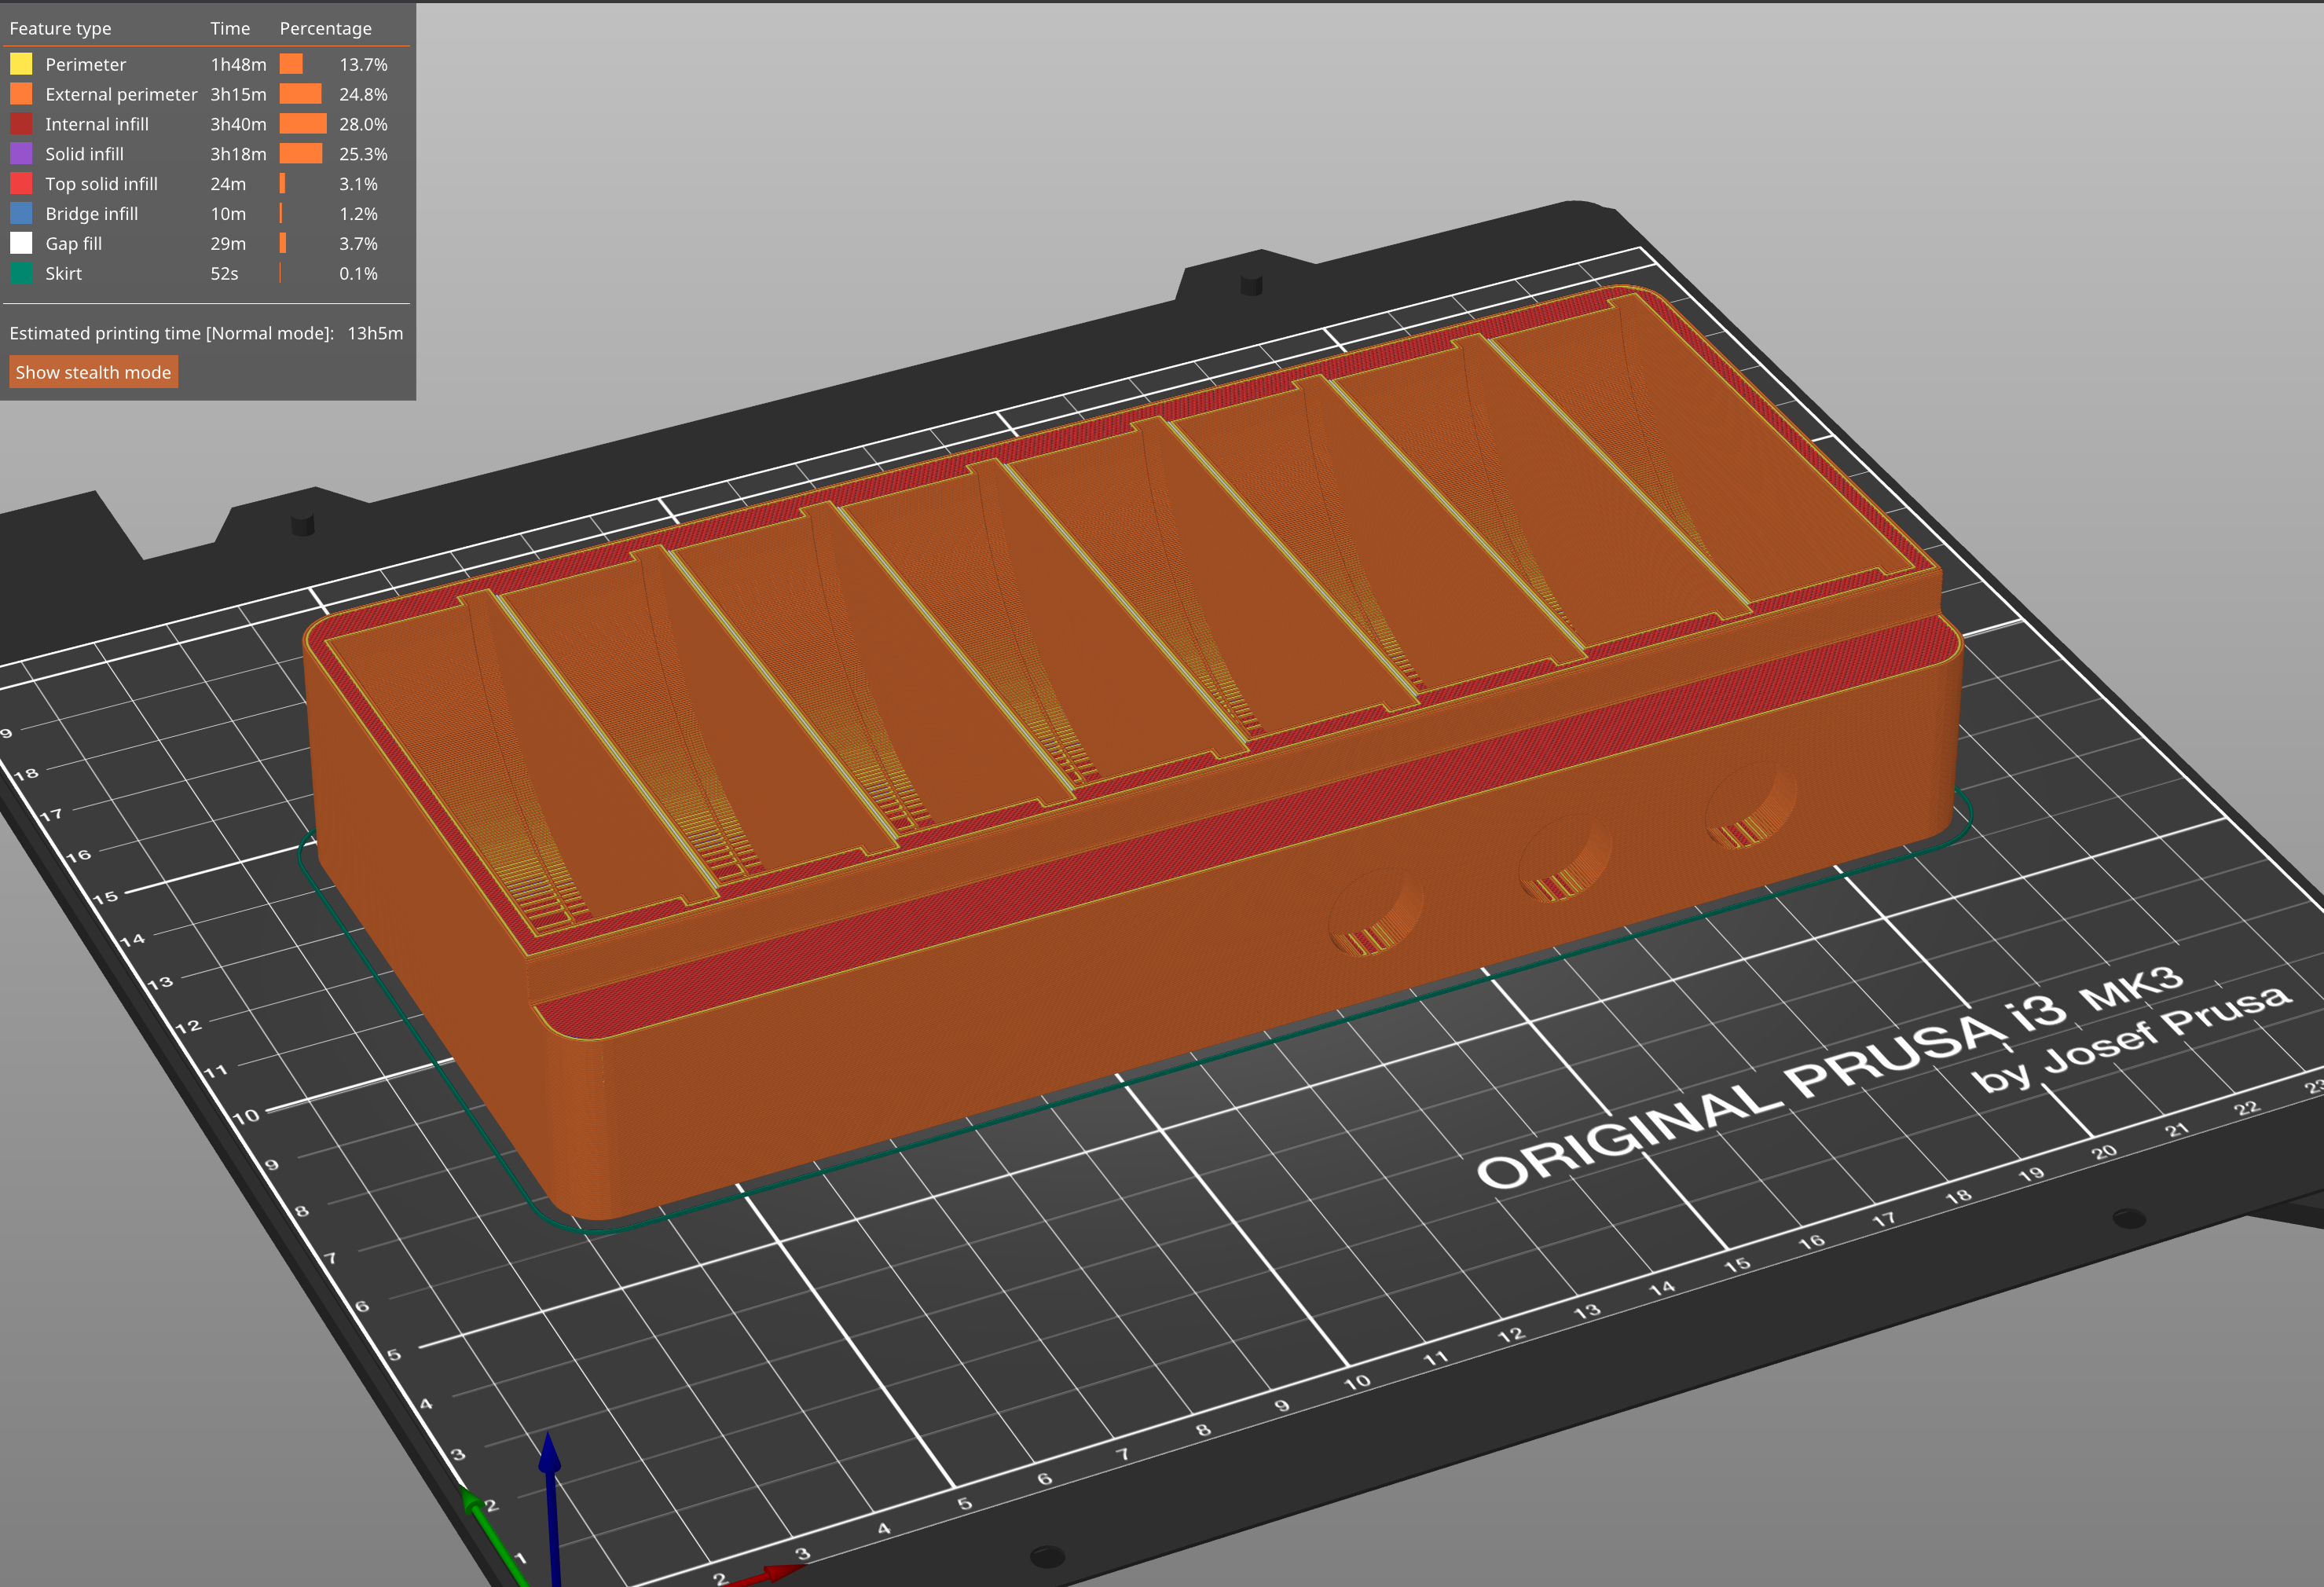Click the yellow Perimeter color swatch
This screenshot has height=1587, width=2324.
[x=21, y=64]
